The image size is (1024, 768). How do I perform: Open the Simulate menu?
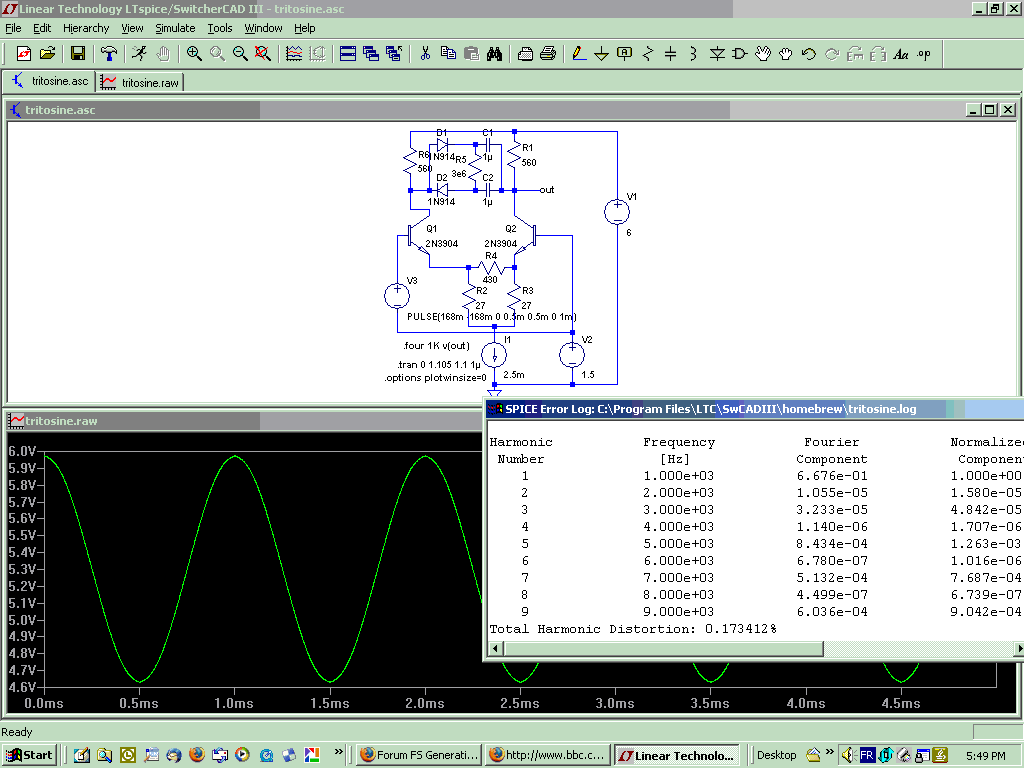click(175, 28)
